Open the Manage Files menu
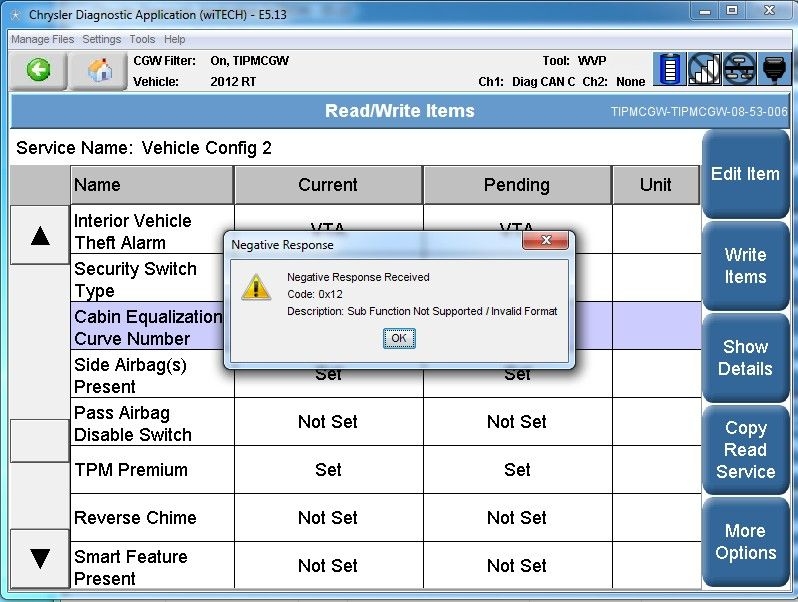This screenshot has height=602, width=798. pyautogui.click(x=43, y=39)
